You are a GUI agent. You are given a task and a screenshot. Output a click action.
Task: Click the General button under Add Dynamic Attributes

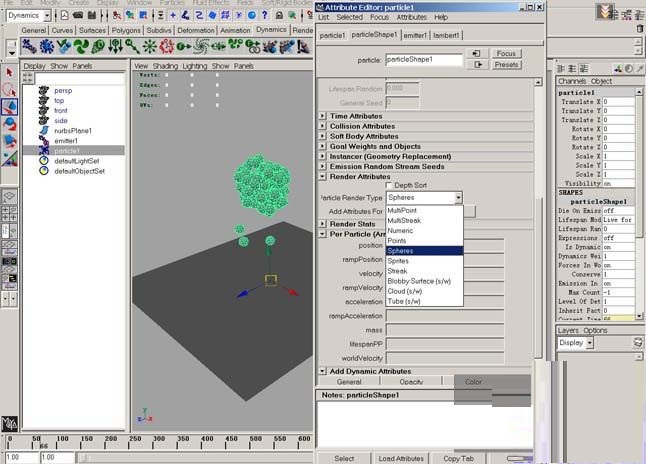point(349,382)
